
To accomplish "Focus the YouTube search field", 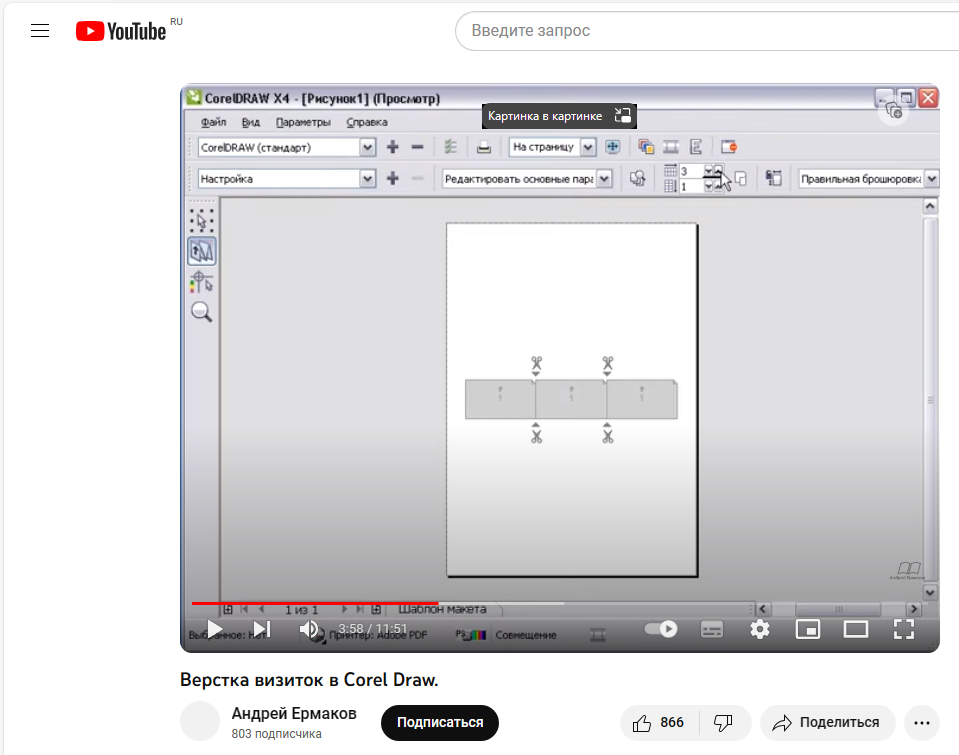I will pos(709,31).
